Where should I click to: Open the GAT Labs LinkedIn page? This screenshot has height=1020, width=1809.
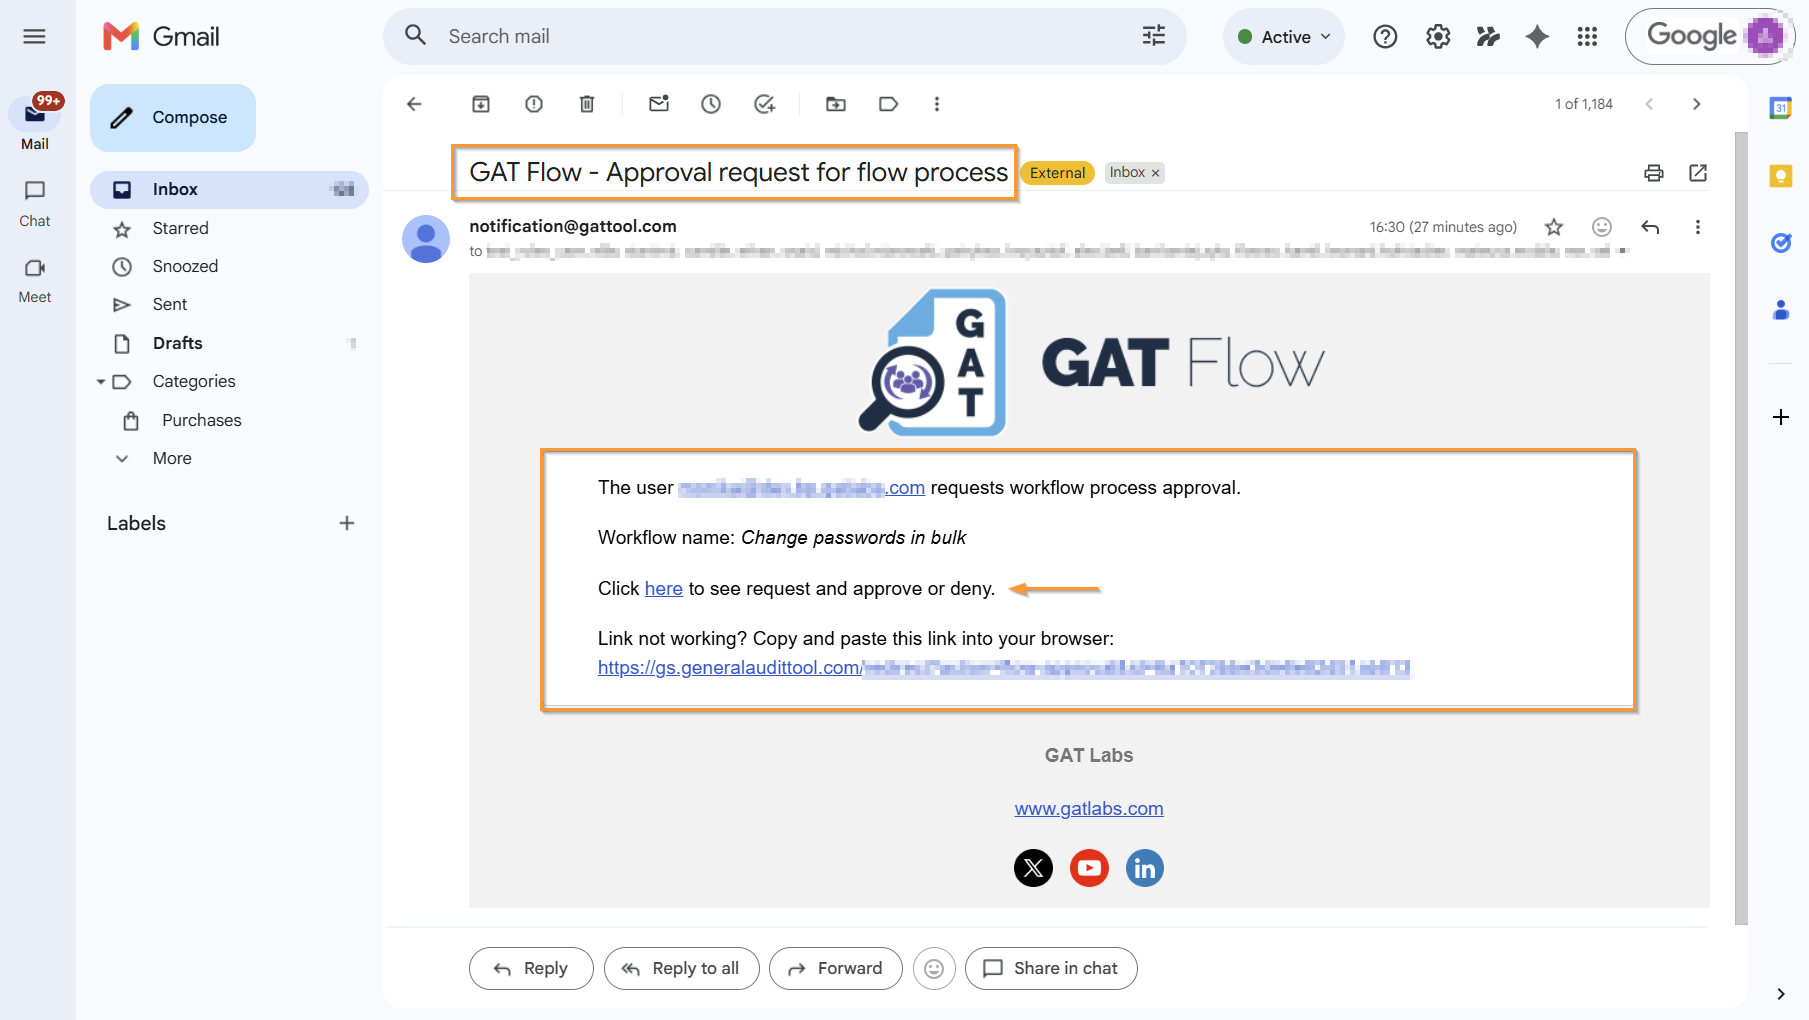[x=1145, y=868]
